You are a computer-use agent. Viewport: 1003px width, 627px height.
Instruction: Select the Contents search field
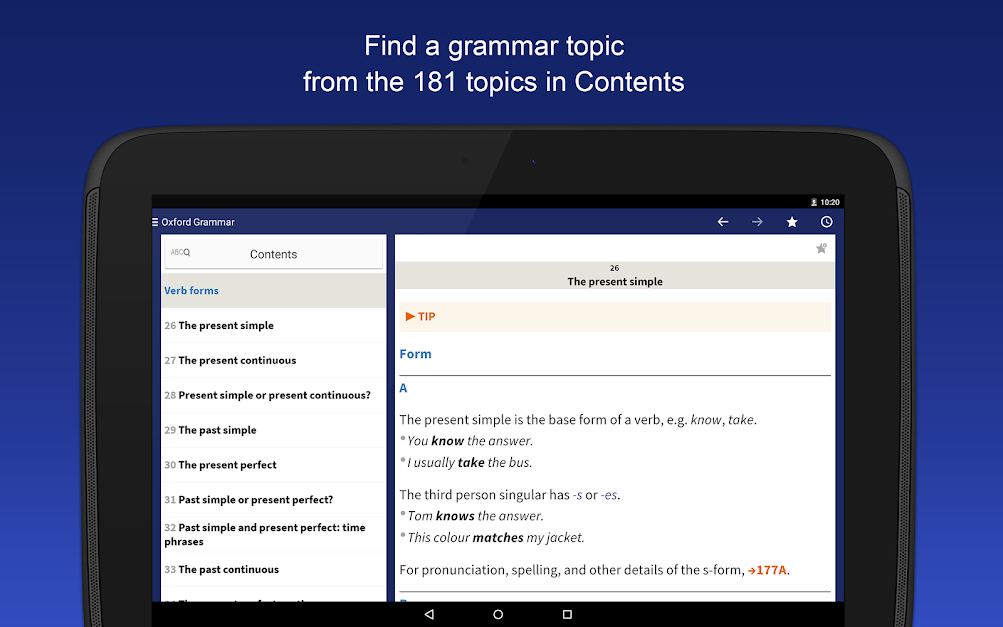pos(273,254)
